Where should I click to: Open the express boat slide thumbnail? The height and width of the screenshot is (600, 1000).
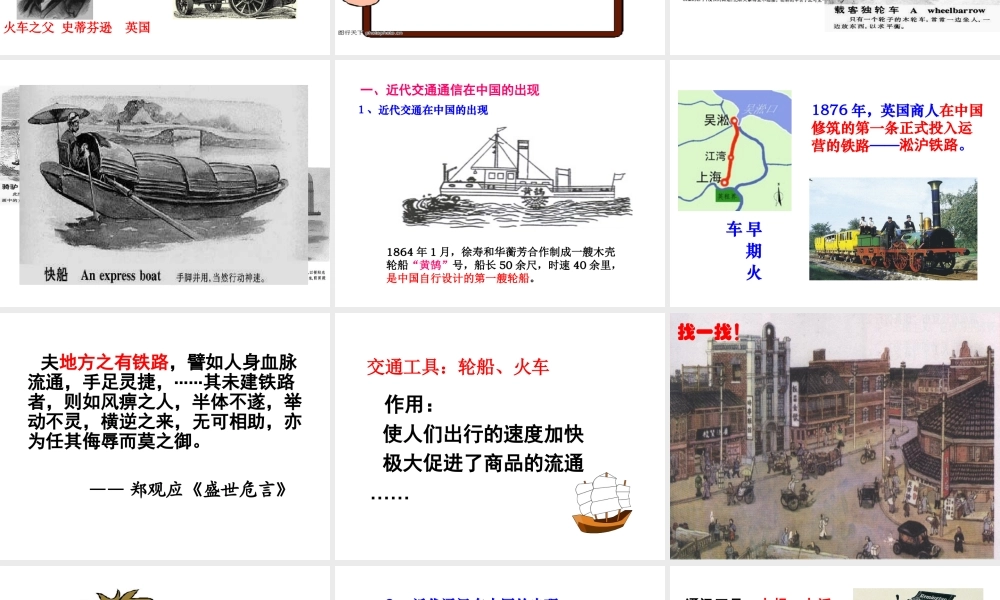pyautogui.click(x=165, y=183)
